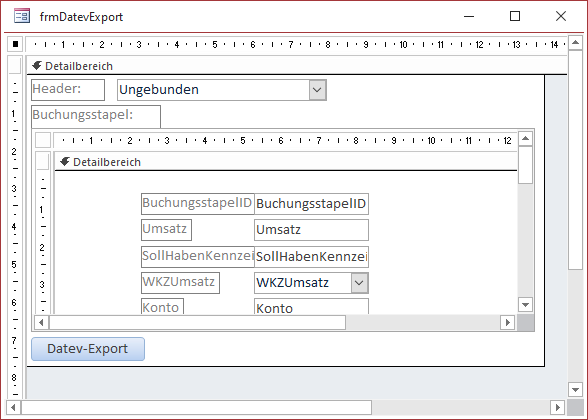The image size is (588, 420).
Task: Select the outer Detailbereich section bar
Action: coord(297,66)
